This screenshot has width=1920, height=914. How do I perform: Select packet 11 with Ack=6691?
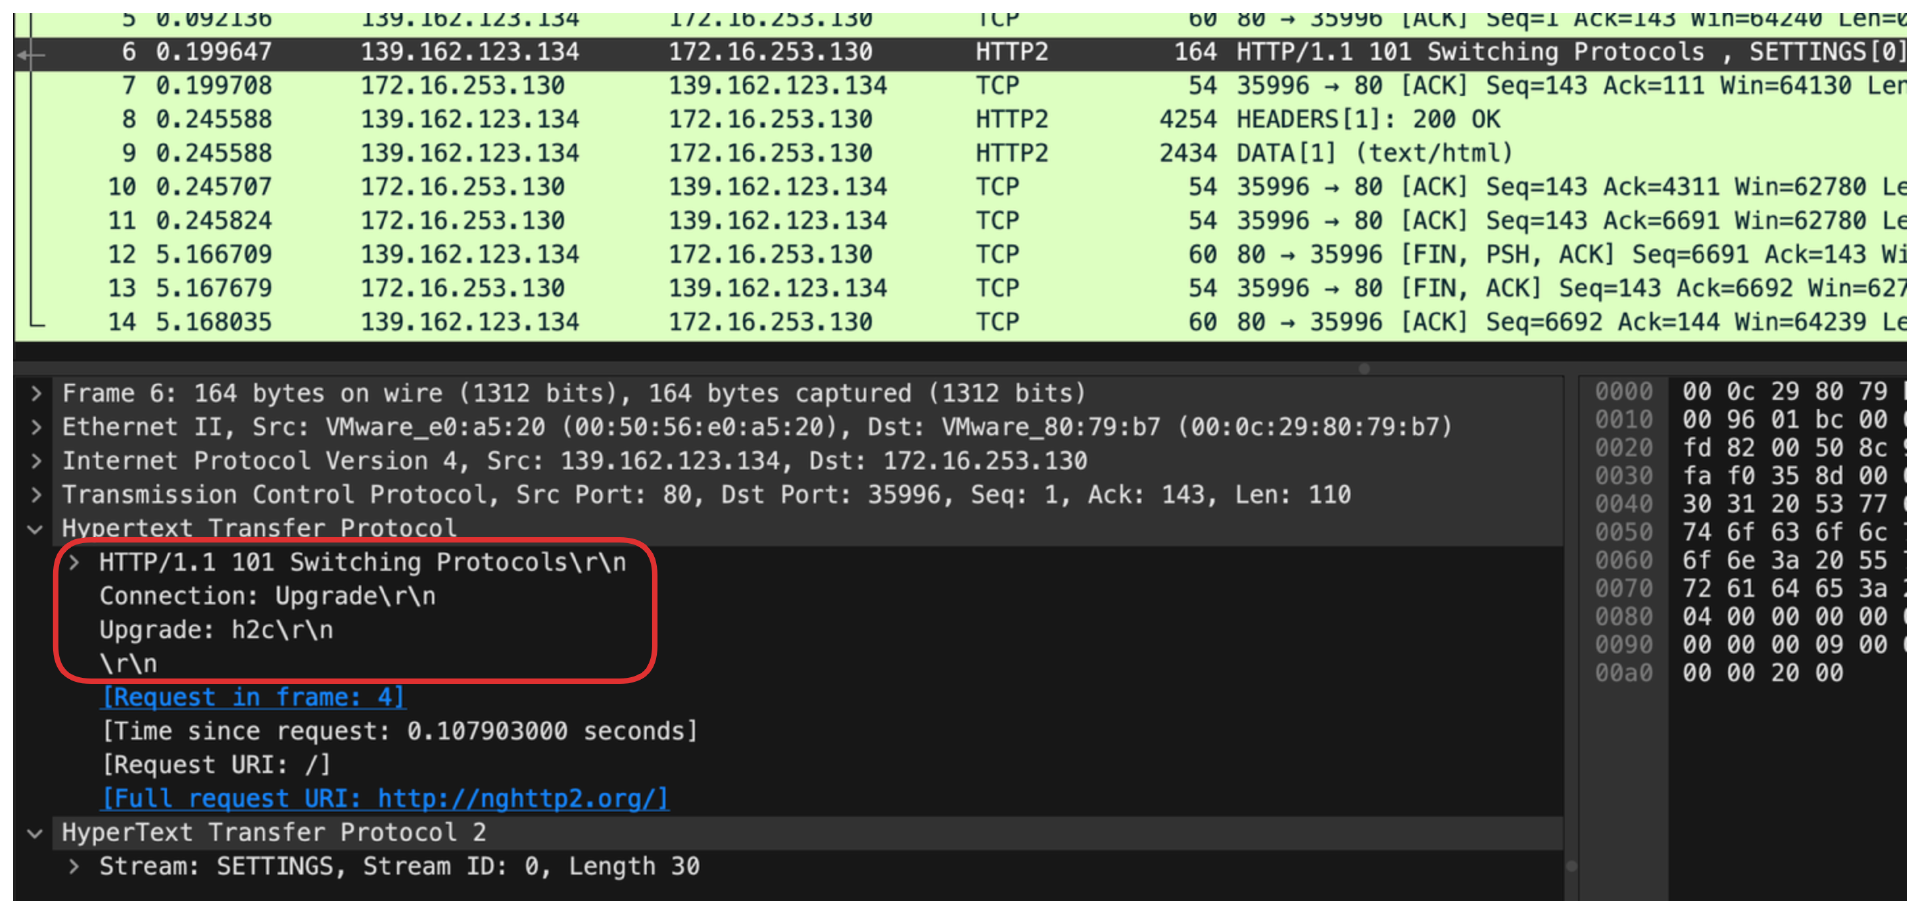click(960, 221)
